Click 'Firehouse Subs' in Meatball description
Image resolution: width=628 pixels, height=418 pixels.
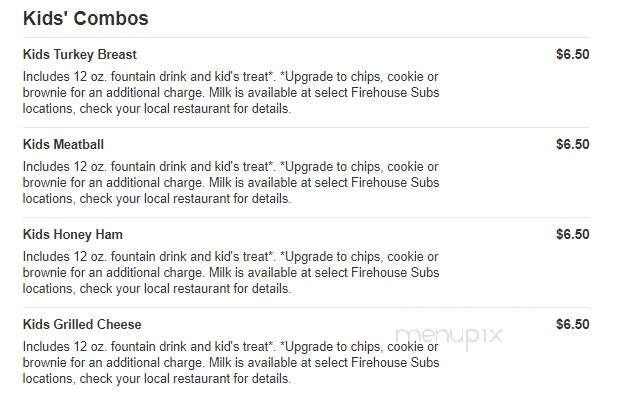[395, 183]
